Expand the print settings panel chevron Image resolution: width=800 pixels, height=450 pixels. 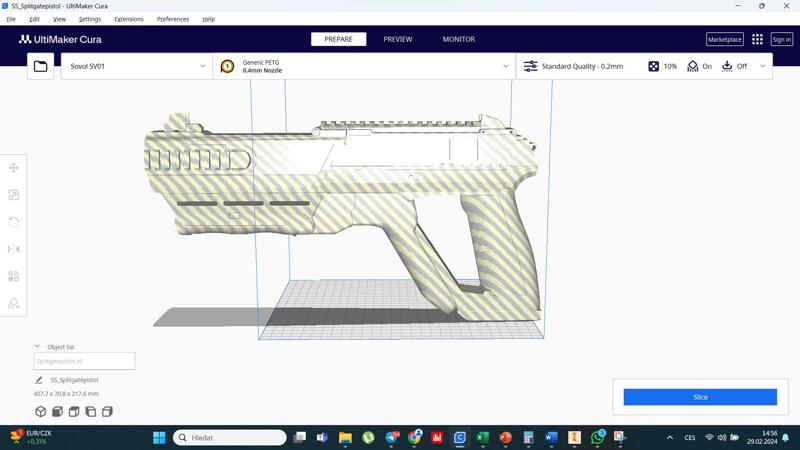[x=762, y=66]
